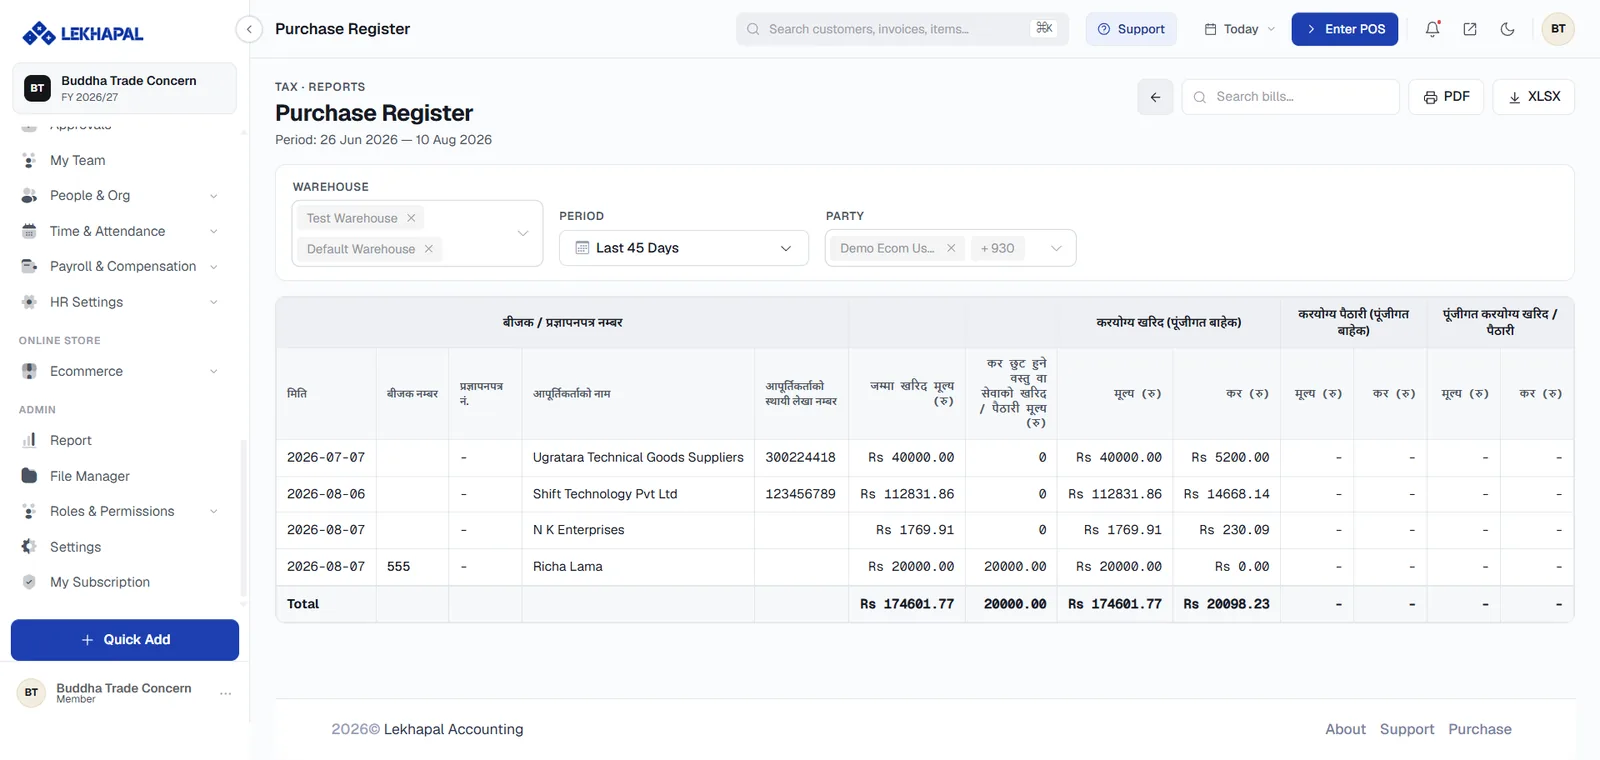Click Ugratara Technical Goods Suppliers row name

click(x=638, y=457)
